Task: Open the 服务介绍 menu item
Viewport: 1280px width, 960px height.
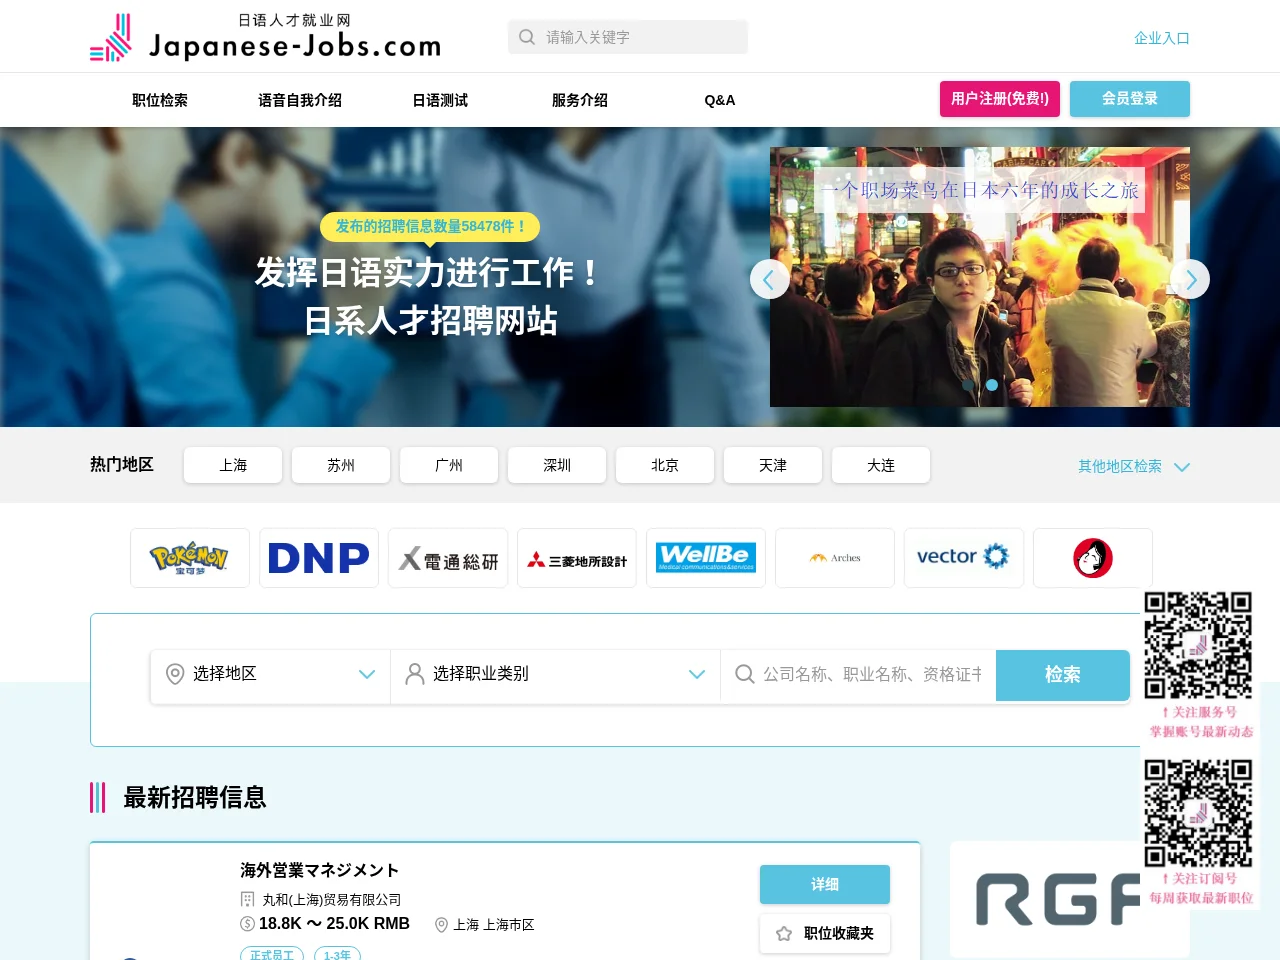Action: (580, 100)
